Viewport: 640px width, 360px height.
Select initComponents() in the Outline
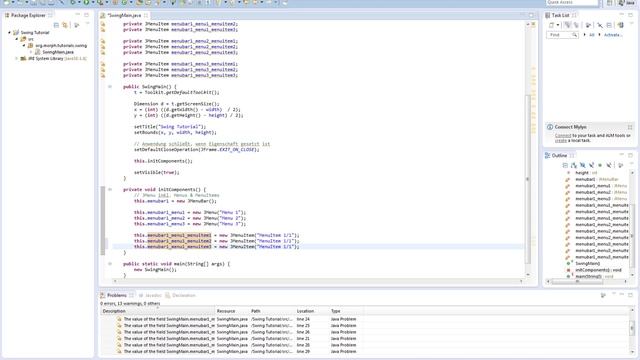598,270
